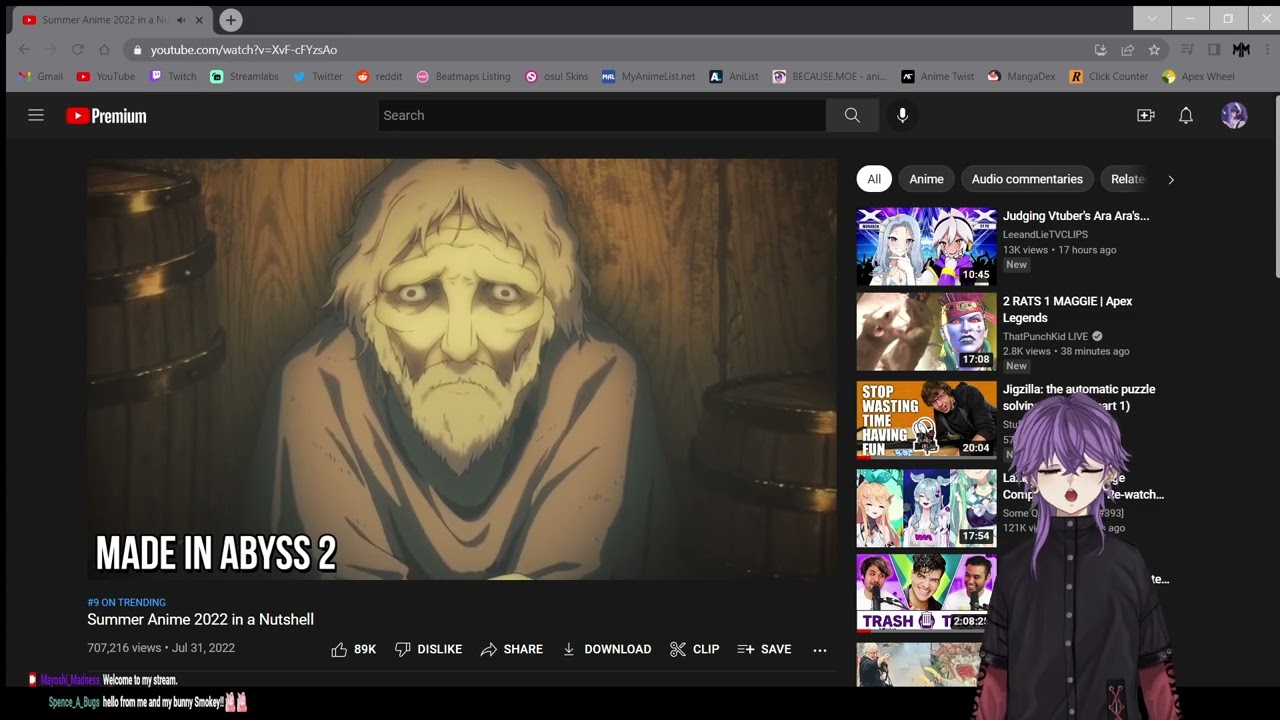The width and height of the screenshot is (1280, 720).
Task: Open the SHARE option
Action: [511, 649]
